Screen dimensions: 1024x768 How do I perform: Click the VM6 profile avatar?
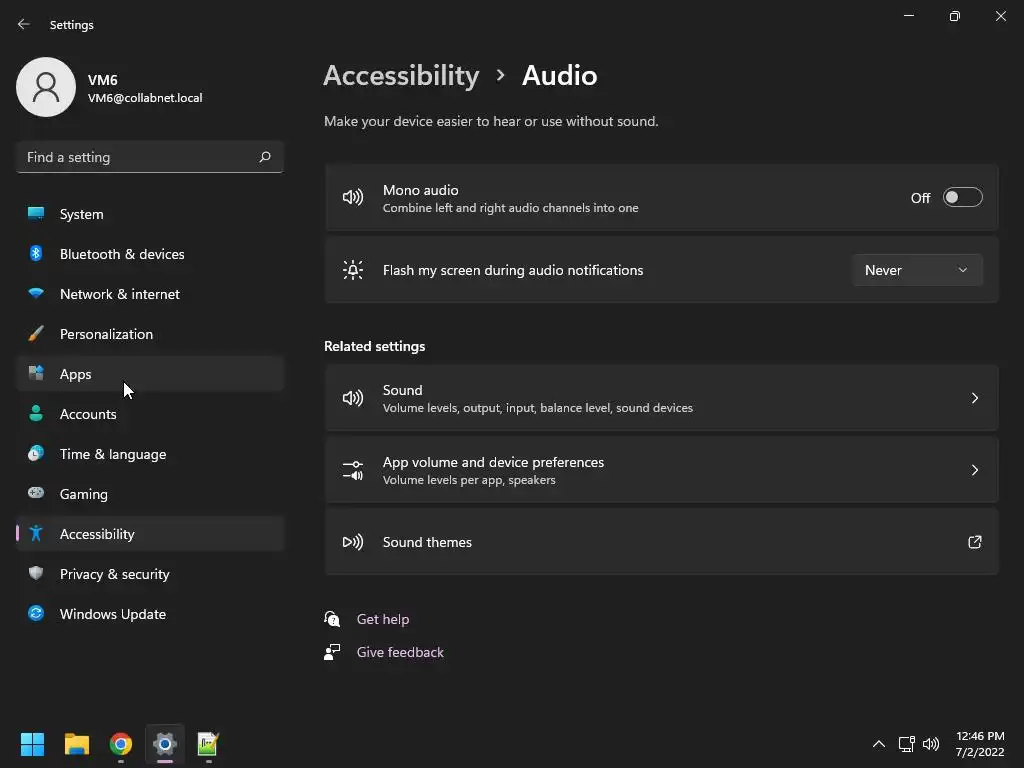tap(46, 87)
